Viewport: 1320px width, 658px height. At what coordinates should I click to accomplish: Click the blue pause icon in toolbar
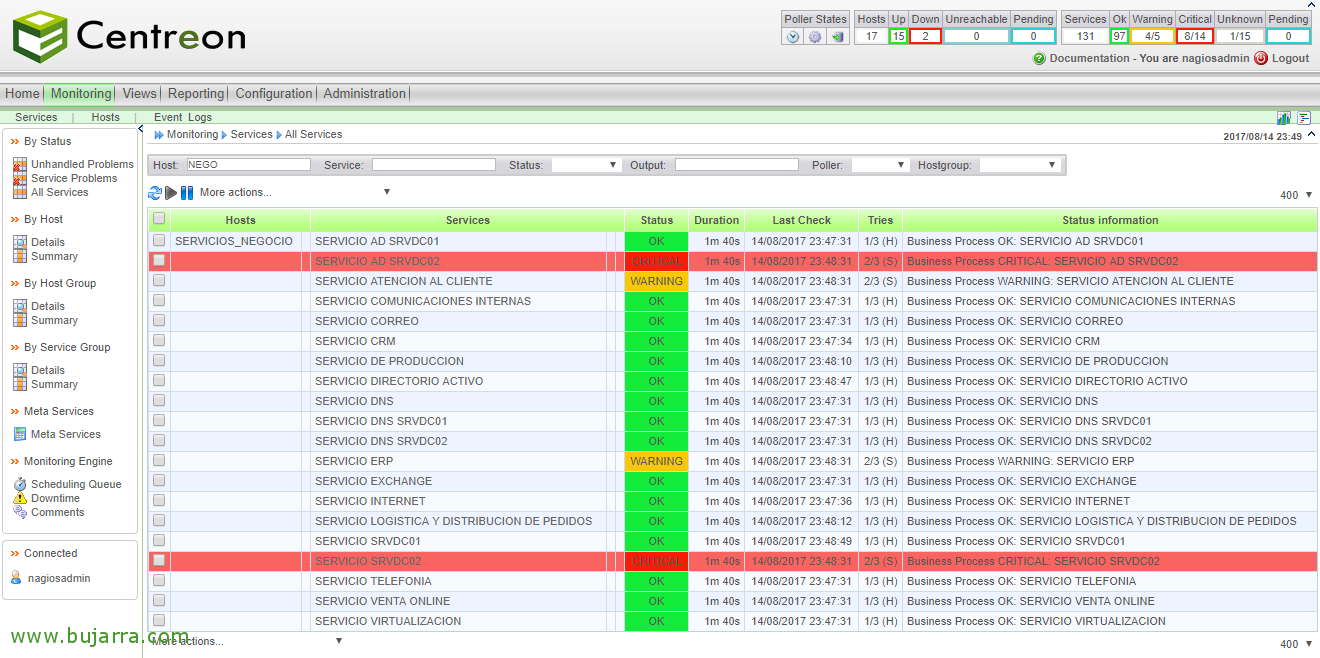click(x=187, y=192)
